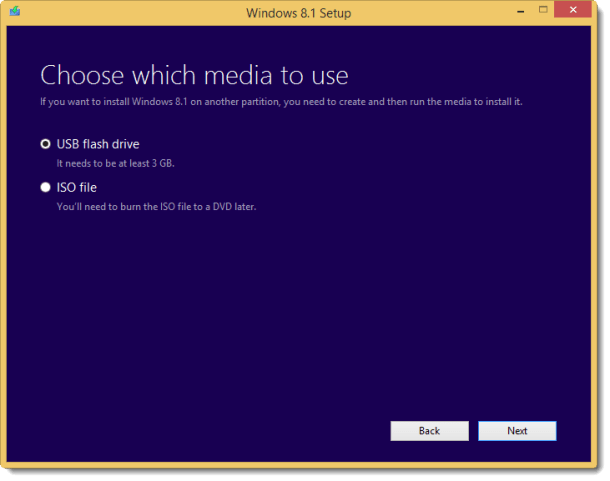The width and height of the screenshot is (610, 481).
Task: Click the Next button
Action: click(x=517, y=431)
